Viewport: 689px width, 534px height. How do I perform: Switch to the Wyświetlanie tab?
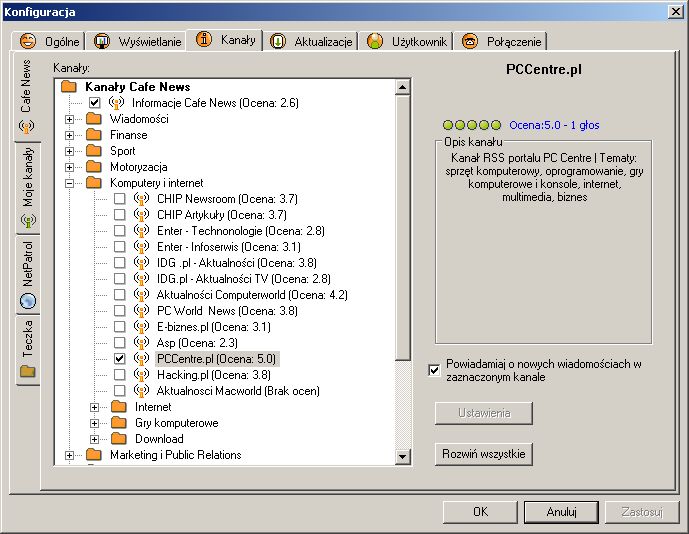tap(140, 41)
